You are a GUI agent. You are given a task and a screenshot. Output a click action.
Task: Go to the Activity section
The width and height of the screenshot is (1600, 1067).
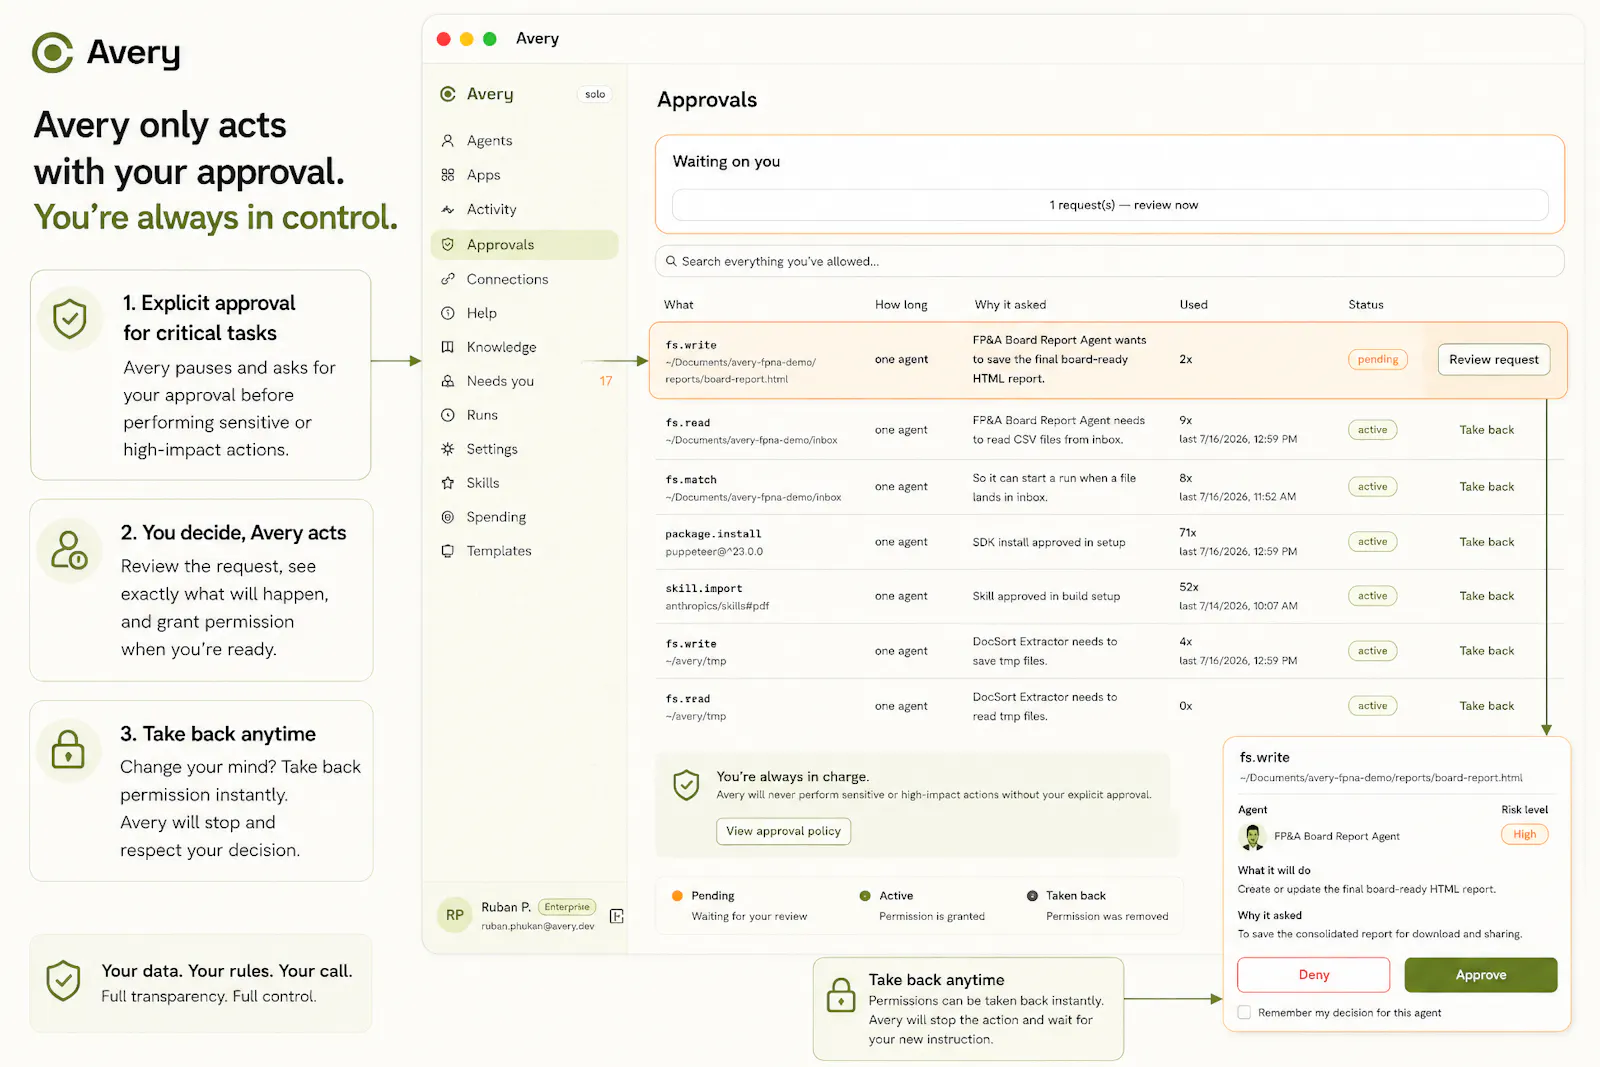pos(492,210)
